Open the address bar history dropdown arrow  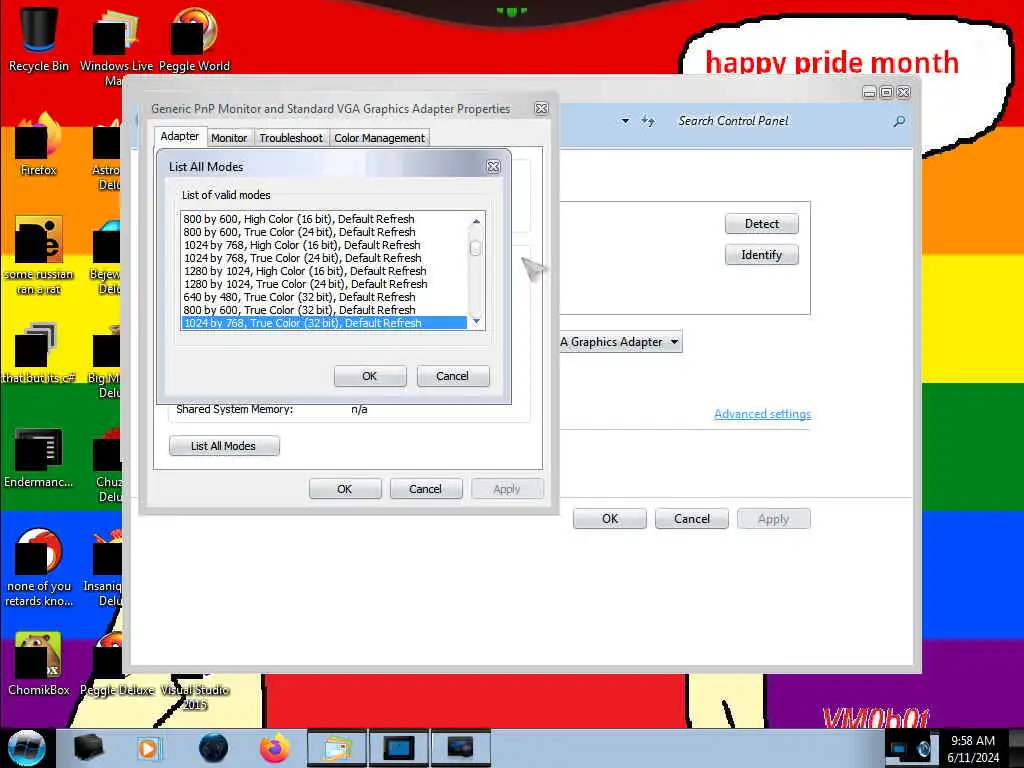[x=625, y=121]
